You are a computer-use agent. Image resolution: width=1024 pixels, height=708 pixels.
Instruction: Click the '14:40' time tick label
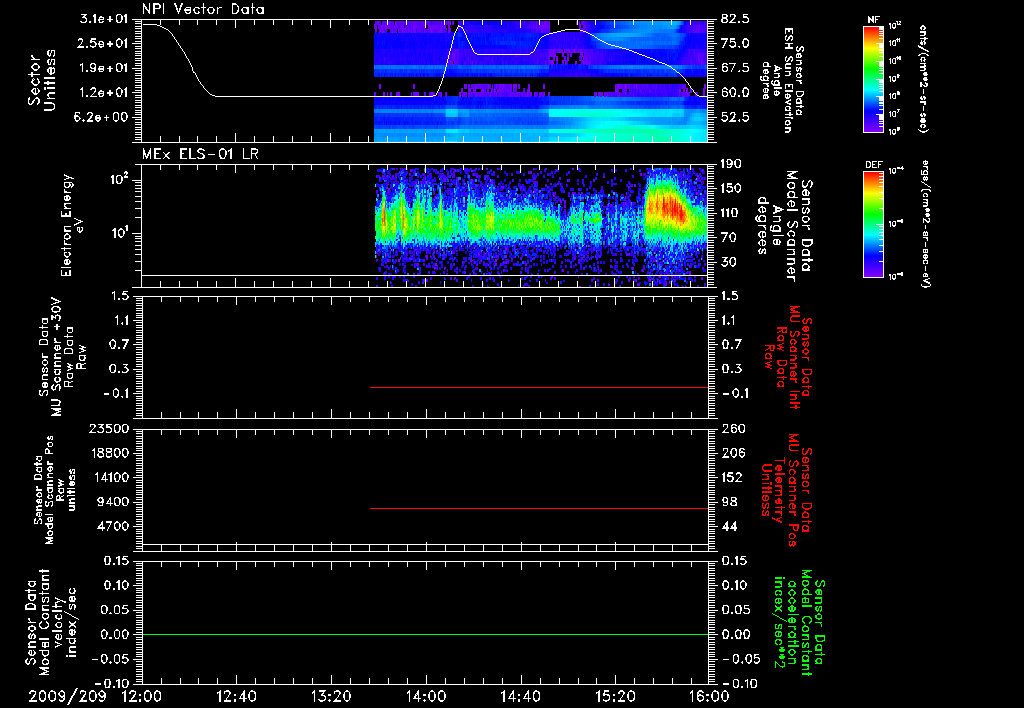click(520, 696)
